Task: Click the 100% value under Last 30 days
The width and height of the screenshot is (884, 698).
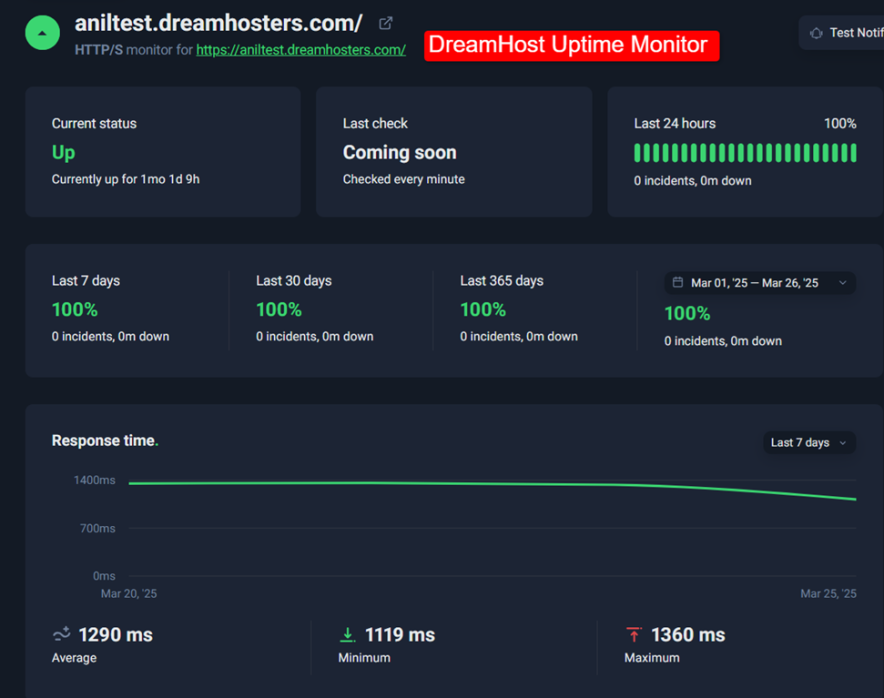Action: [279, 310]
